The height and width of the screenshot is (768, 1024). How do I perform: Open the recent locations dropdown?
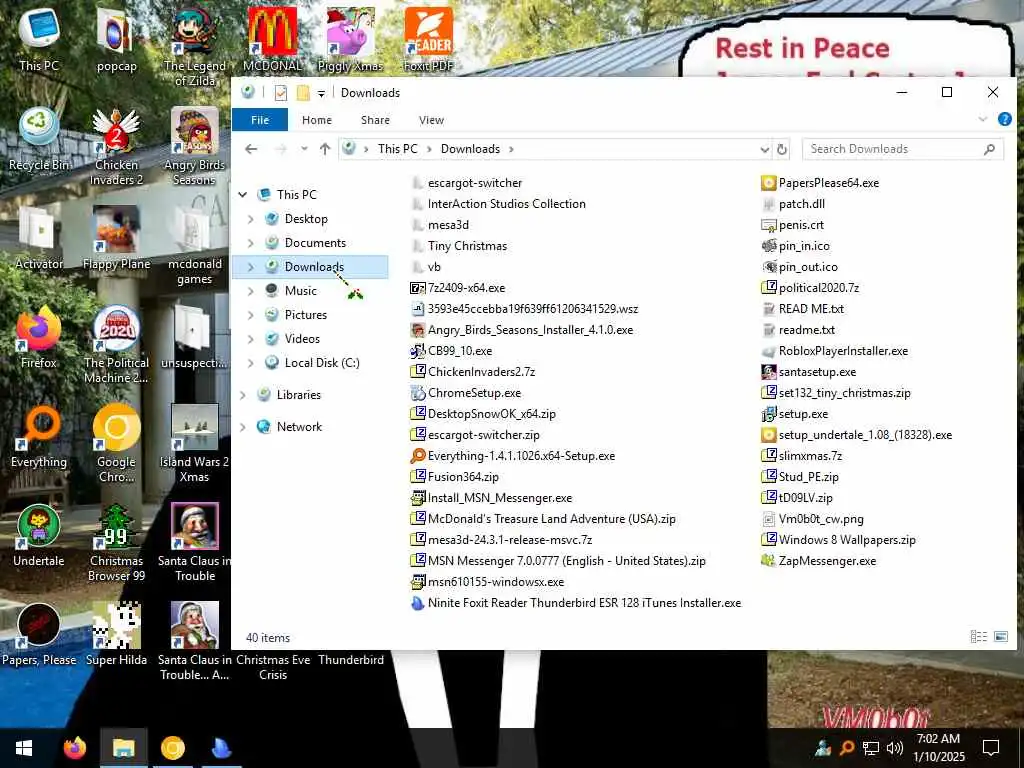click(x=304, y=149)
